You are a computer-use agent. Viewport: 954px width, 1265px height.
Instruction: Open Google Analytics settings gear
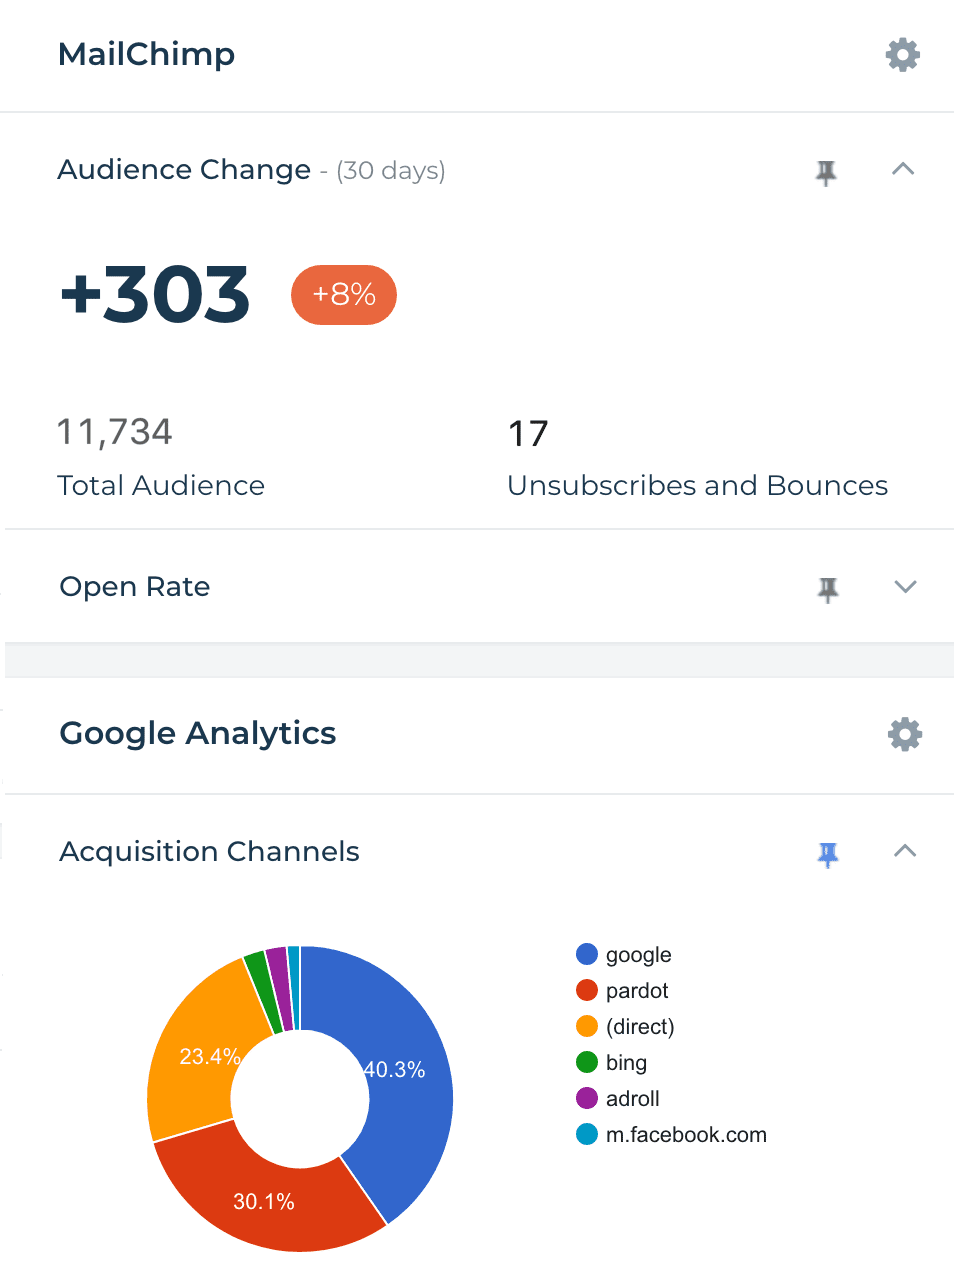click(904, 734)
